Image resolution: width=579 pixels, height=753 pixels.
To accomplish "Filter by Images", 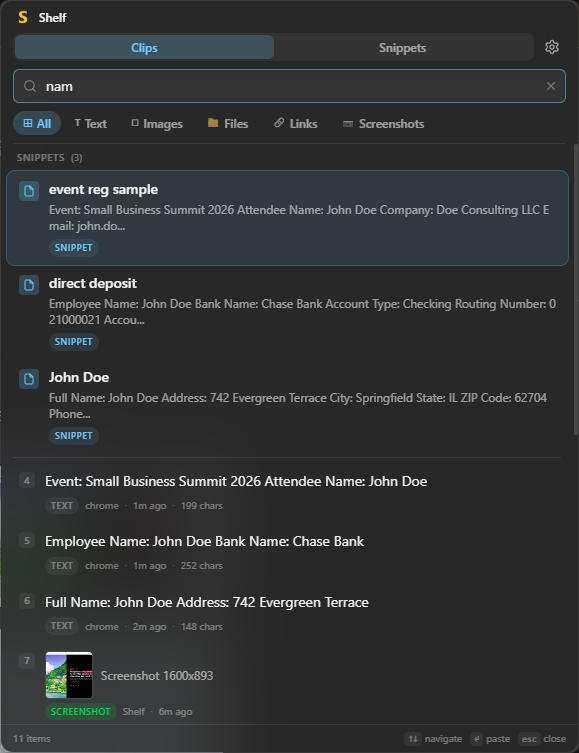I will (157, 123).
